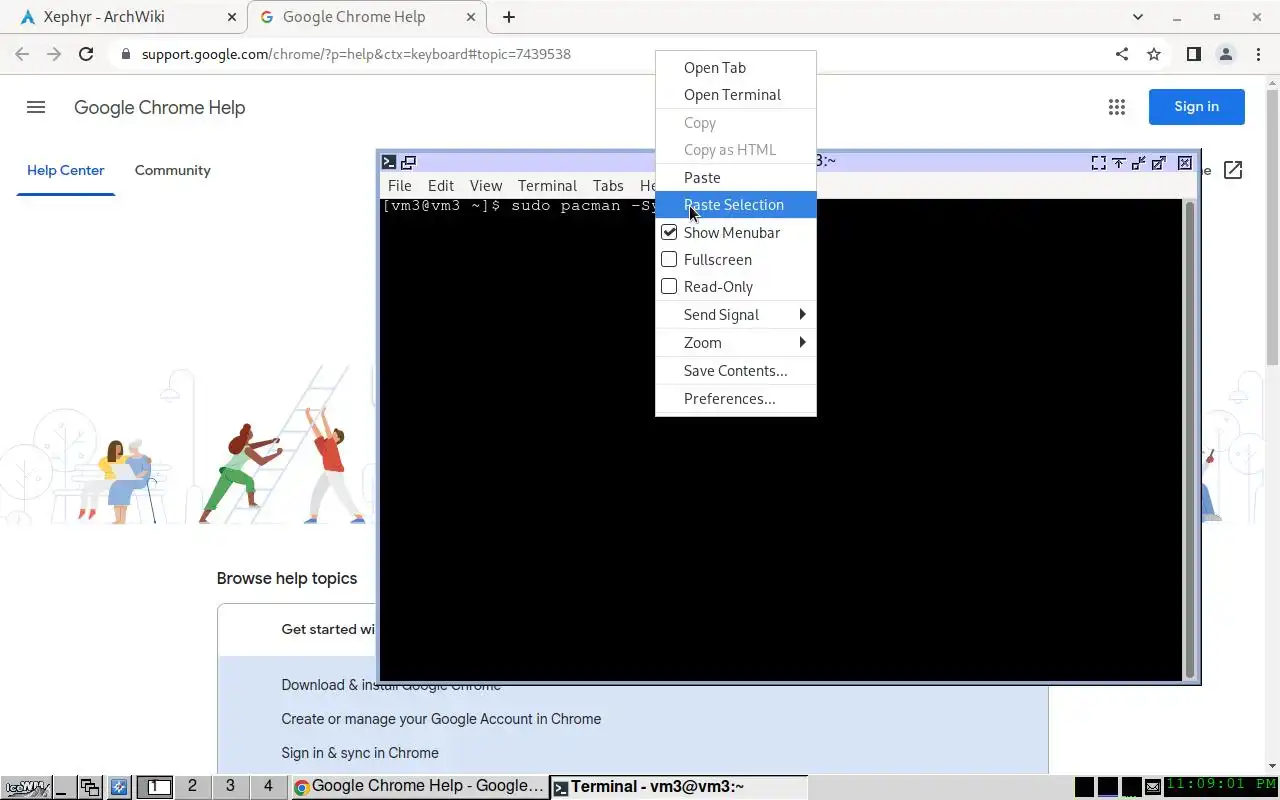The height and width of the screenshot is (800, 1280).
Task: Click the terminal titlebar maximize icon
Action: coord(1158,162)
